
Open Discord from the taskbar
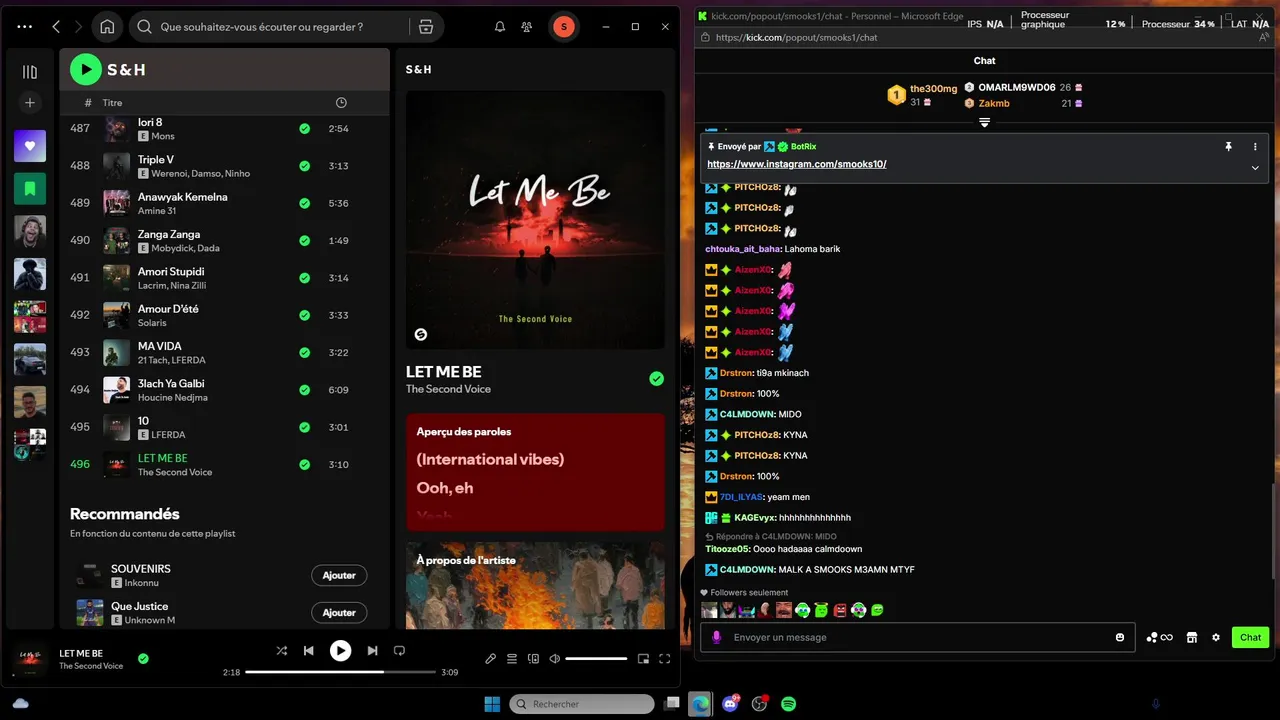tap(730, 704)
